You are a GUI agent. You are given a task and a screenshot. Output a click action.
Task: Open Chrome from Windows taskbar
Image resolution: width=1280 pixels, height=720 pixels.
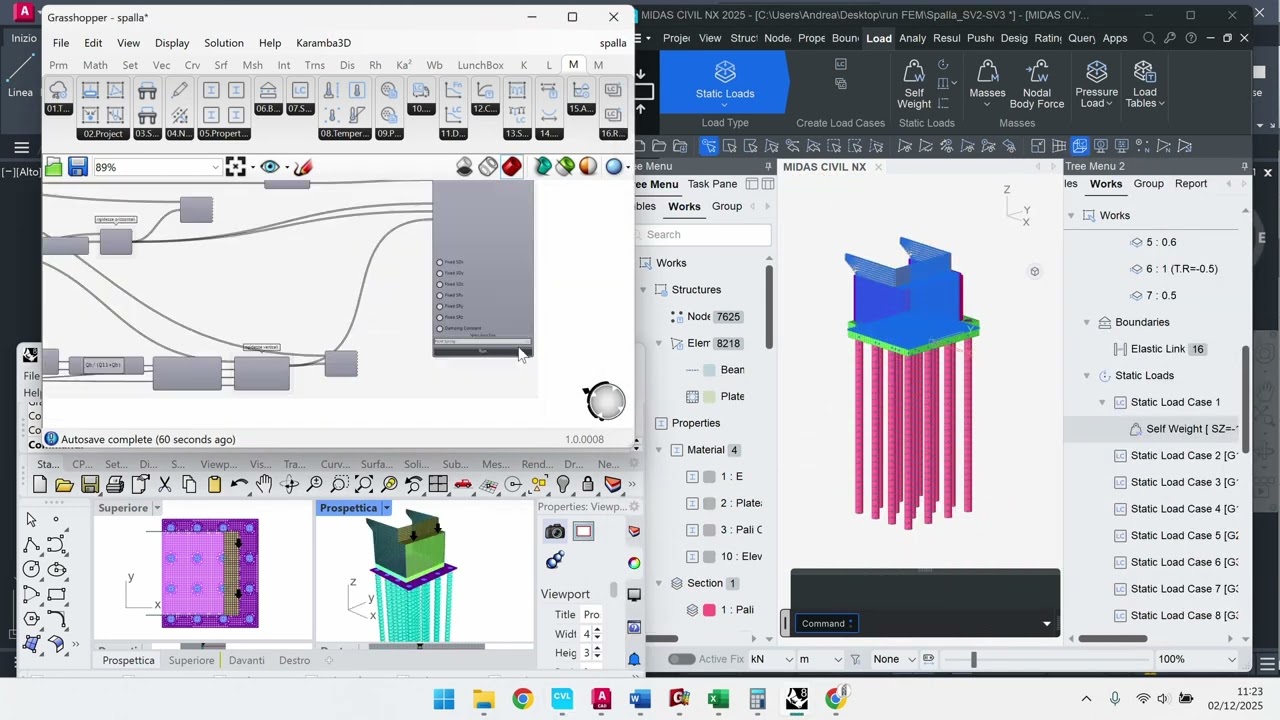(x=522, y=699)
